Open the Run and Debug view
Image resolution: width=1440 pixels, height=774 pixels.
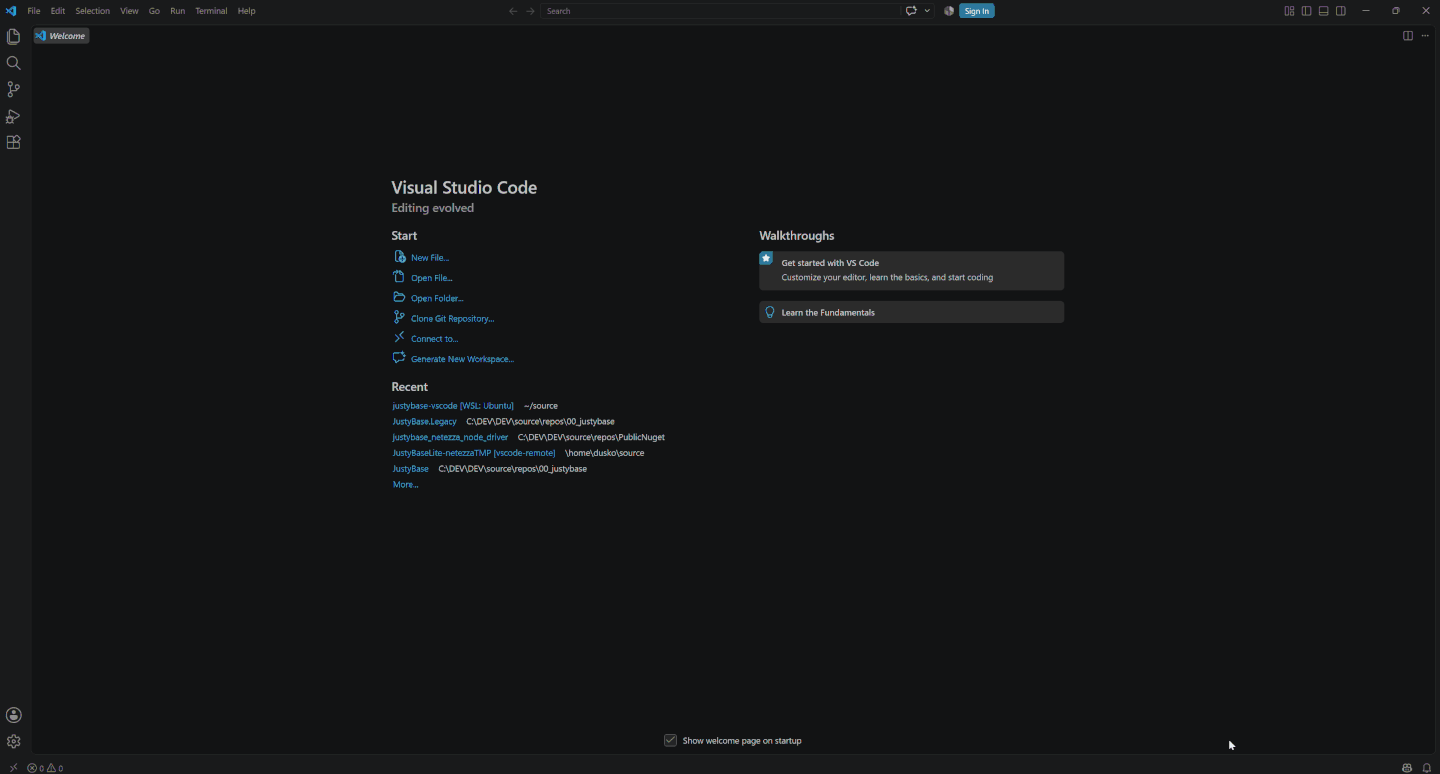click(13, 116)
